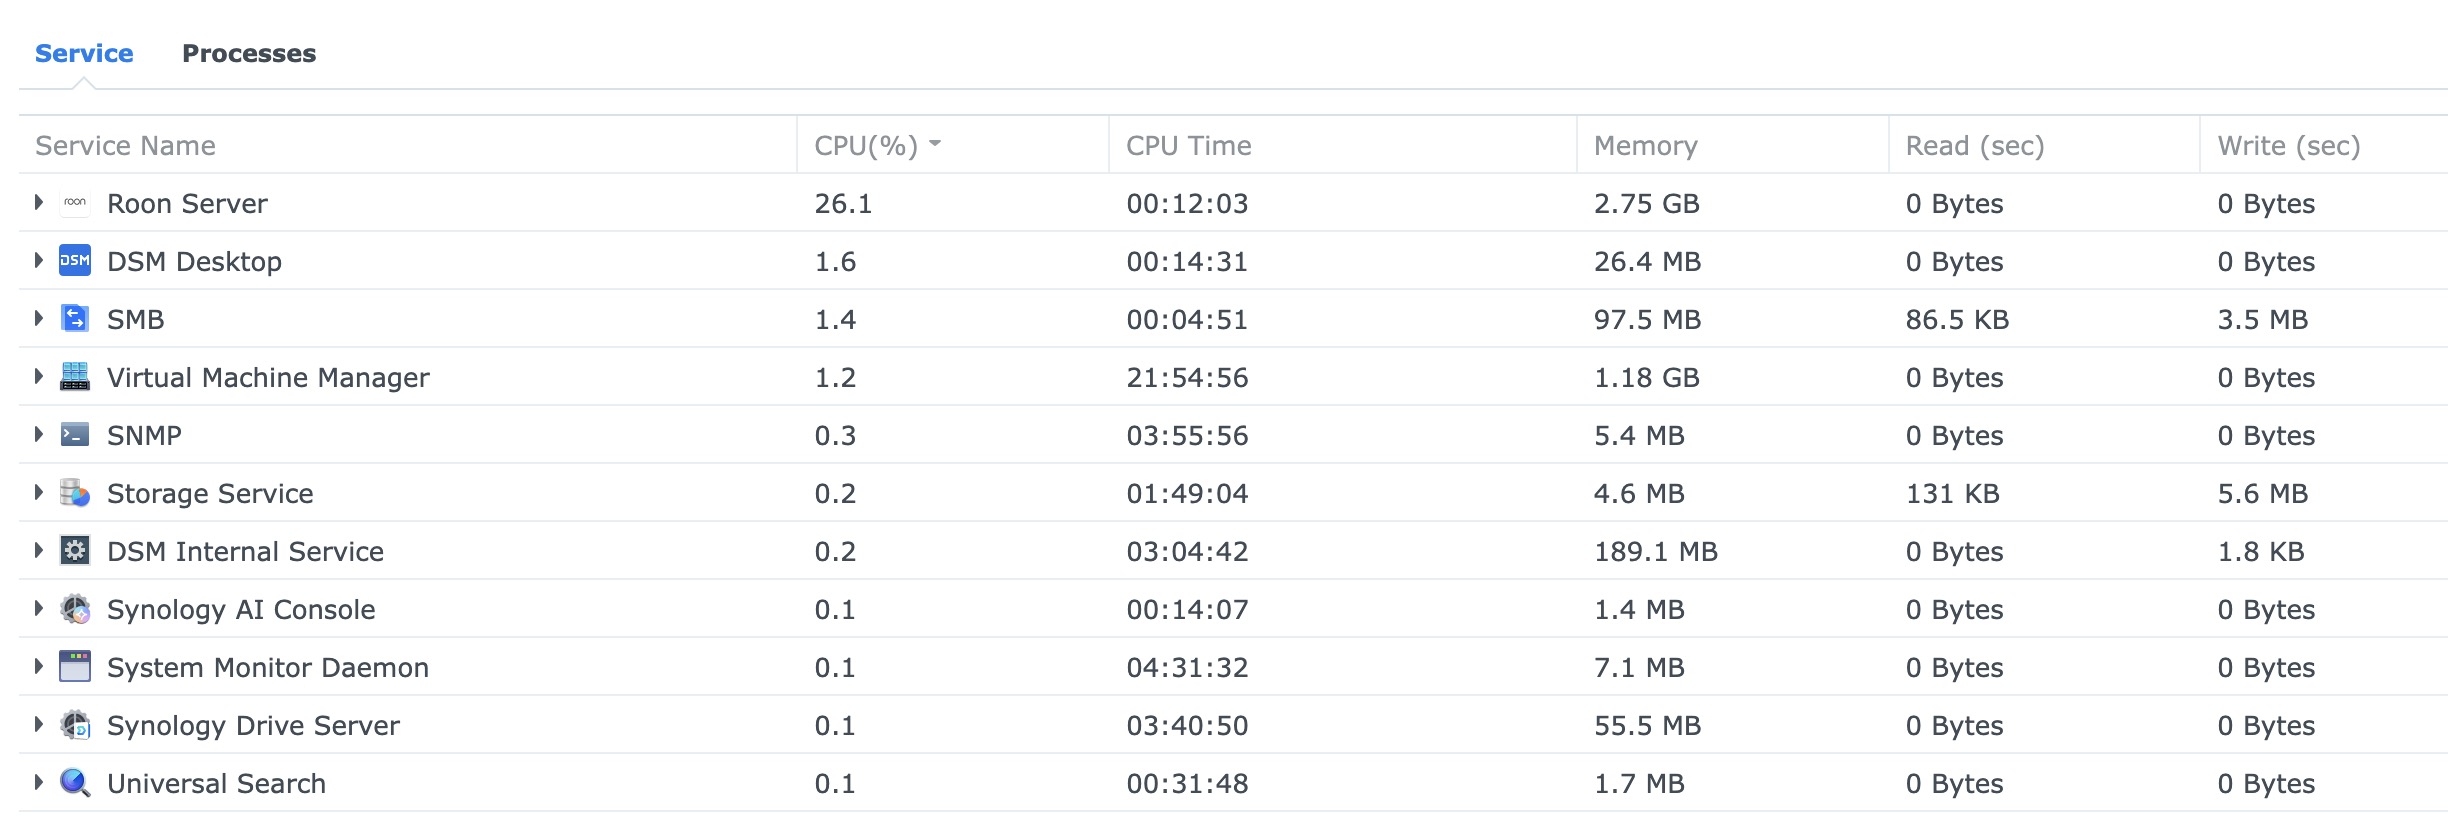Click the Synology Drive Server icon
Screen dimensions: 2448x816
75,725
